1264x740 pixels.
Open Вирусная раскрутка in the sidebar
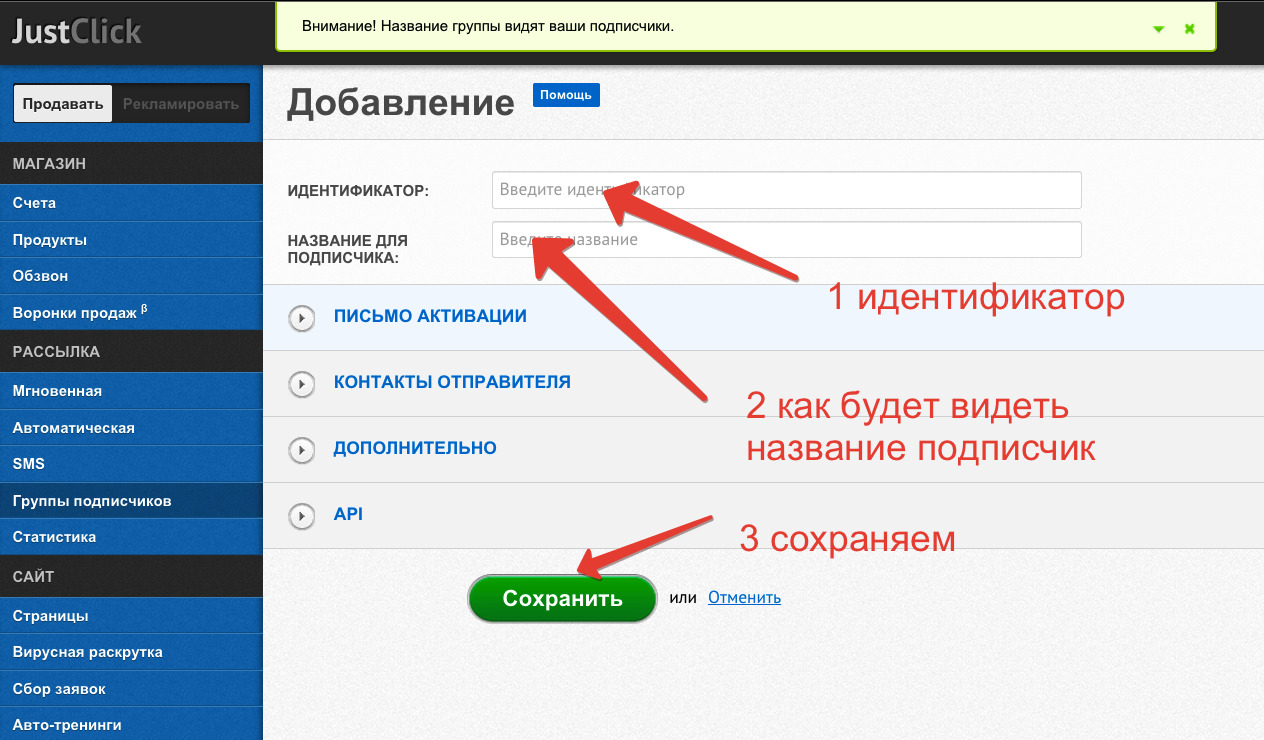click(131, 652)
